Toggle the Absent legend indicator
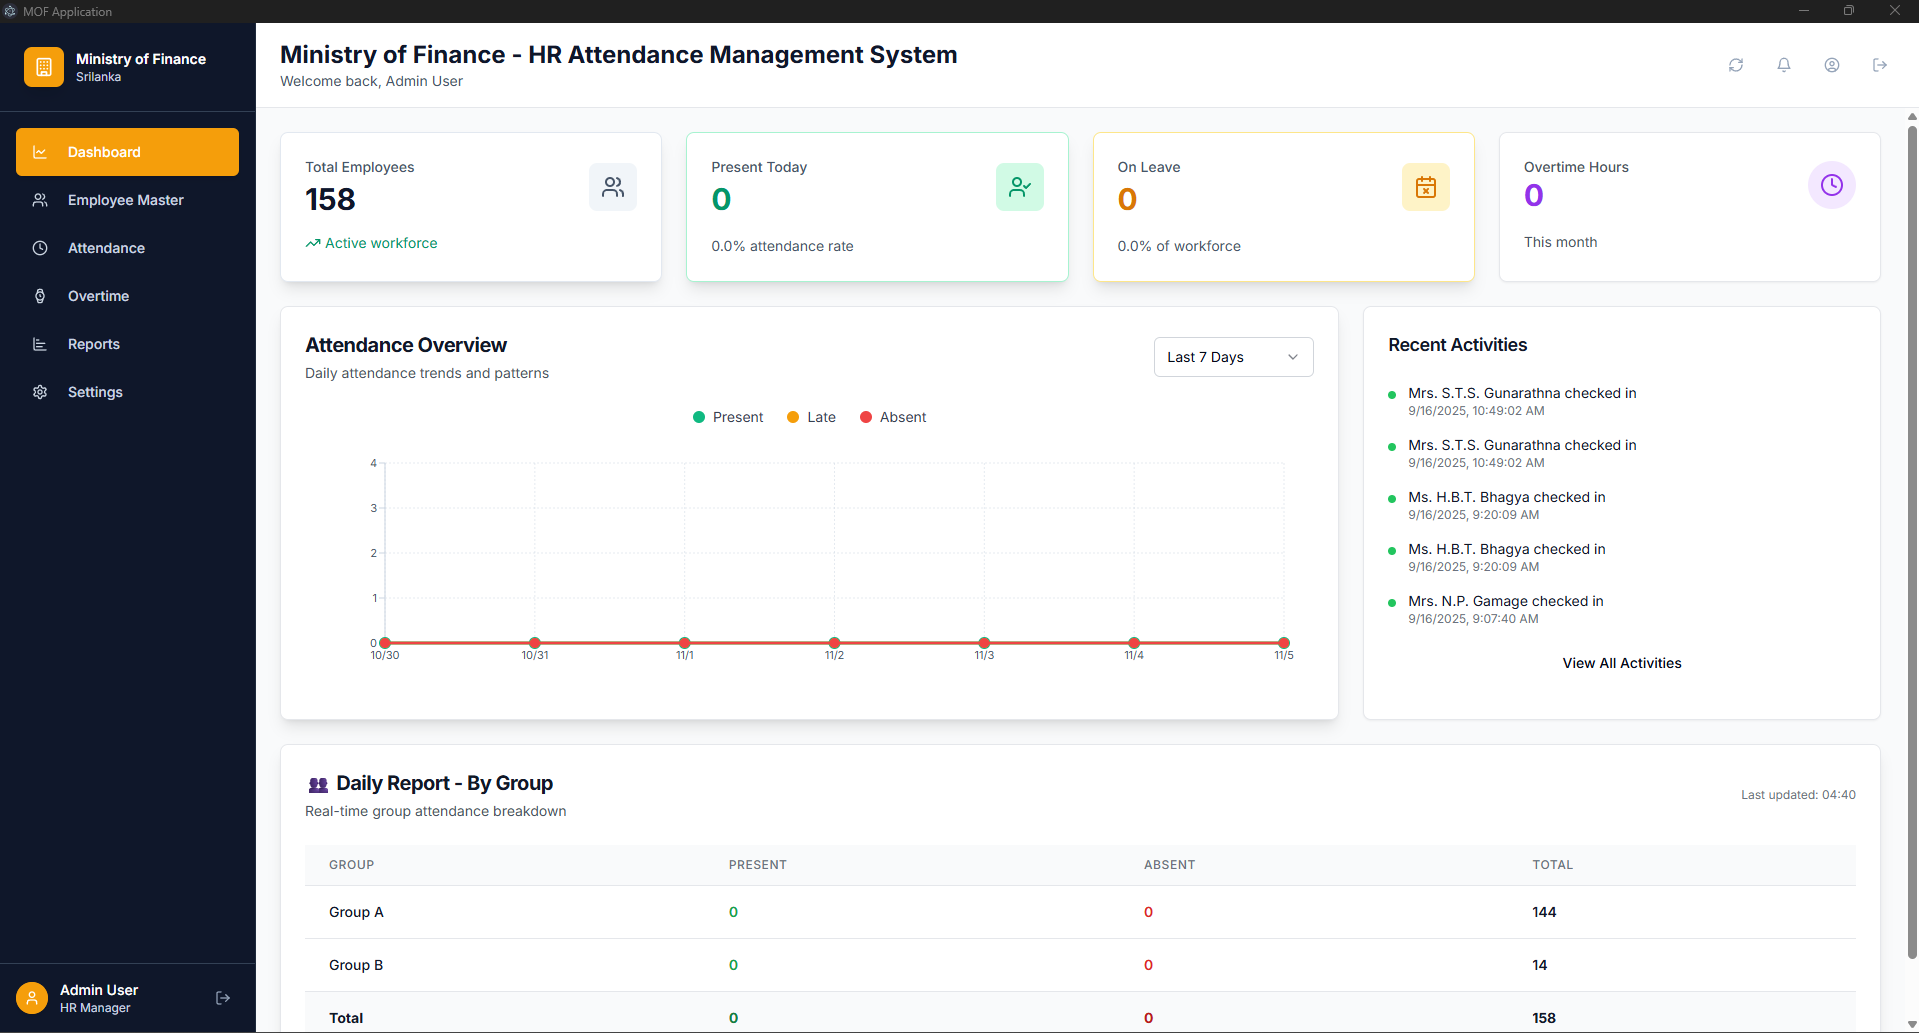The image size is (1919, 1033). pyautogui.click(x=892, y=417)
